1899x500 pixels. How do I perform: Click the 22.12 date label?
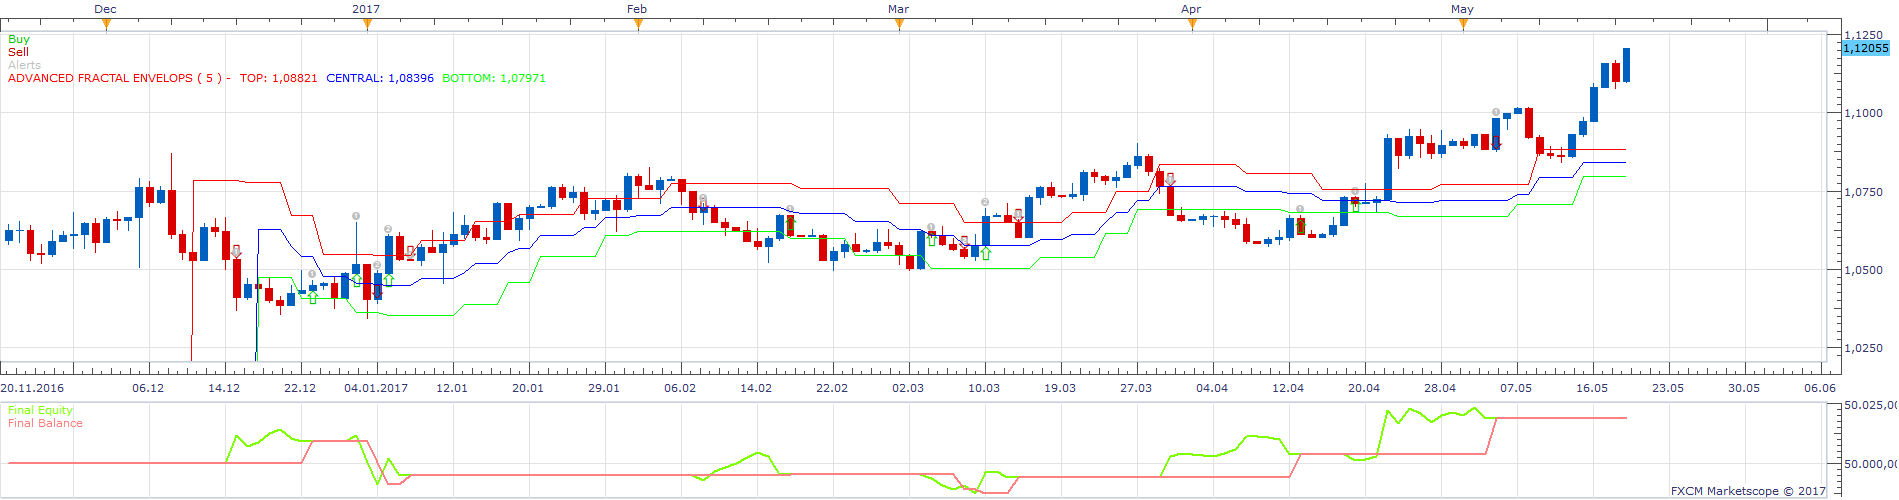point(300,388)
